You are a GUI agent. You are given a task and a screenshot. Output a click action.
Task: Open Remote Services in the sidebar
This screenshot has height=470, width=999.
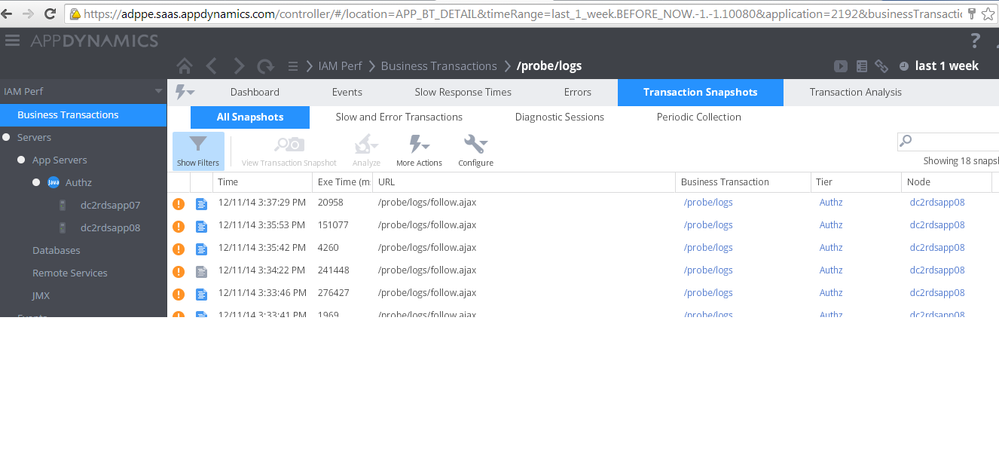[x=70, y=273]
